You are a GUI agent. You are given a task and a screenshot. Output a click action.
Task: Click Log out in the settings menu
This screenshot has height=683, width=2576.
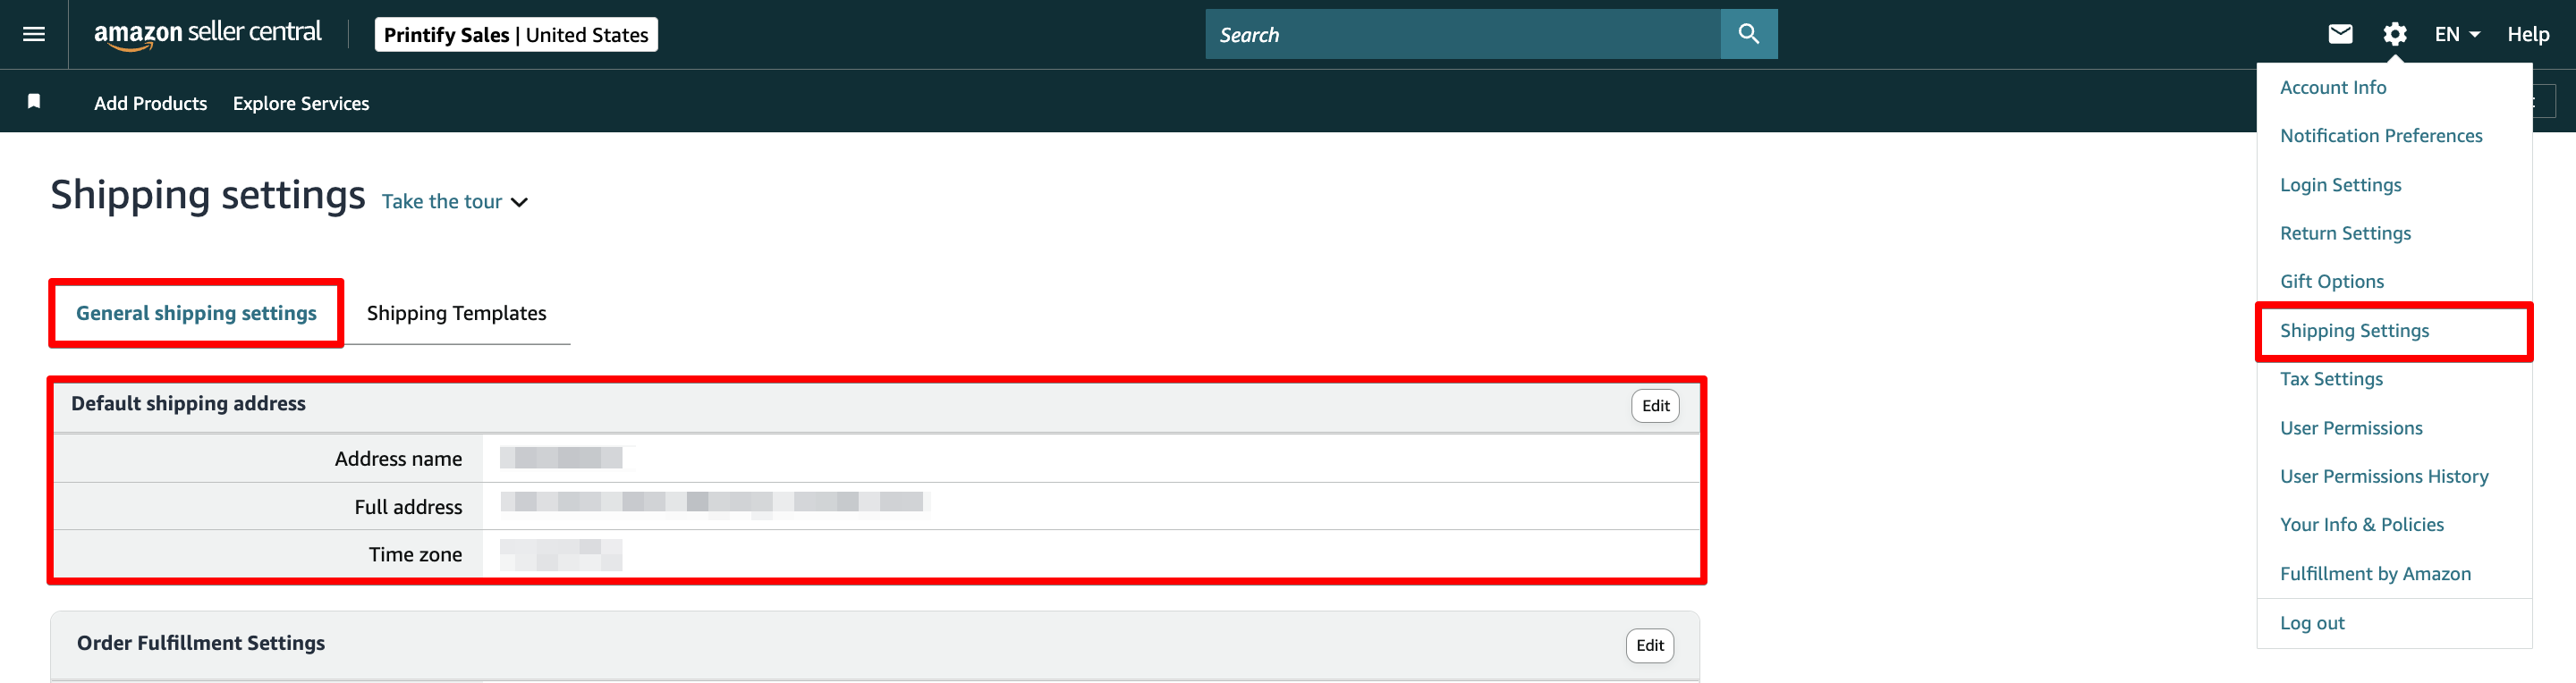tap(2312, 623)
